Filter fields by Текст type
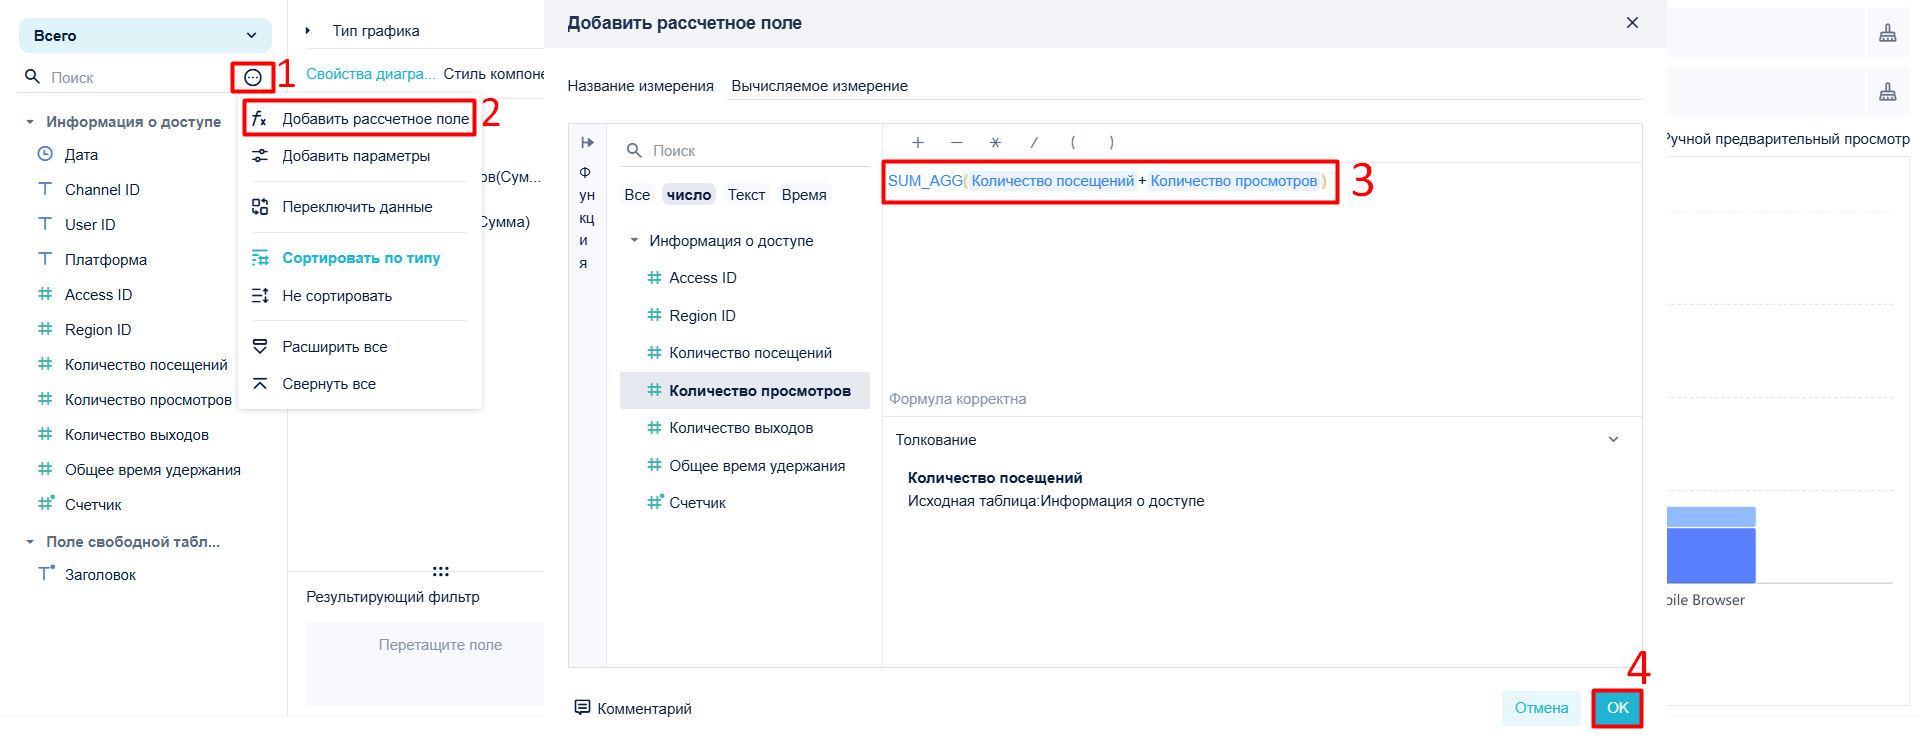 pyautogui.click(x=746, y=195)
